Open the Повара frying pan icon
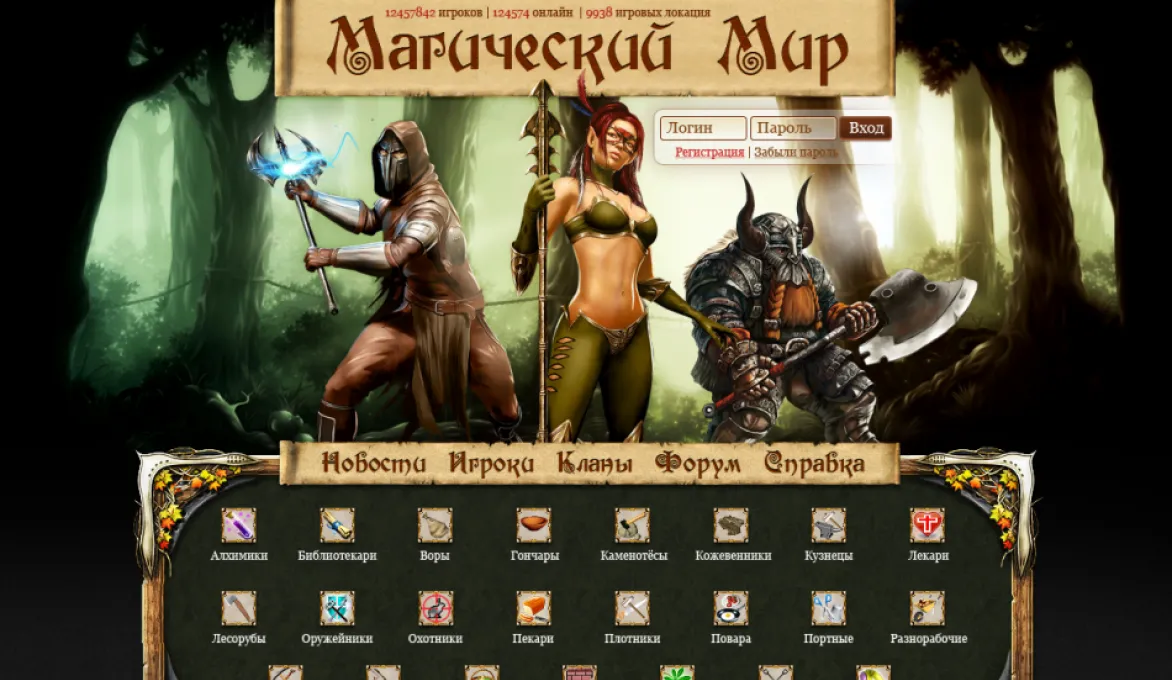The image size is (1172, 680). pyautogui.click(x=730, y=608)
